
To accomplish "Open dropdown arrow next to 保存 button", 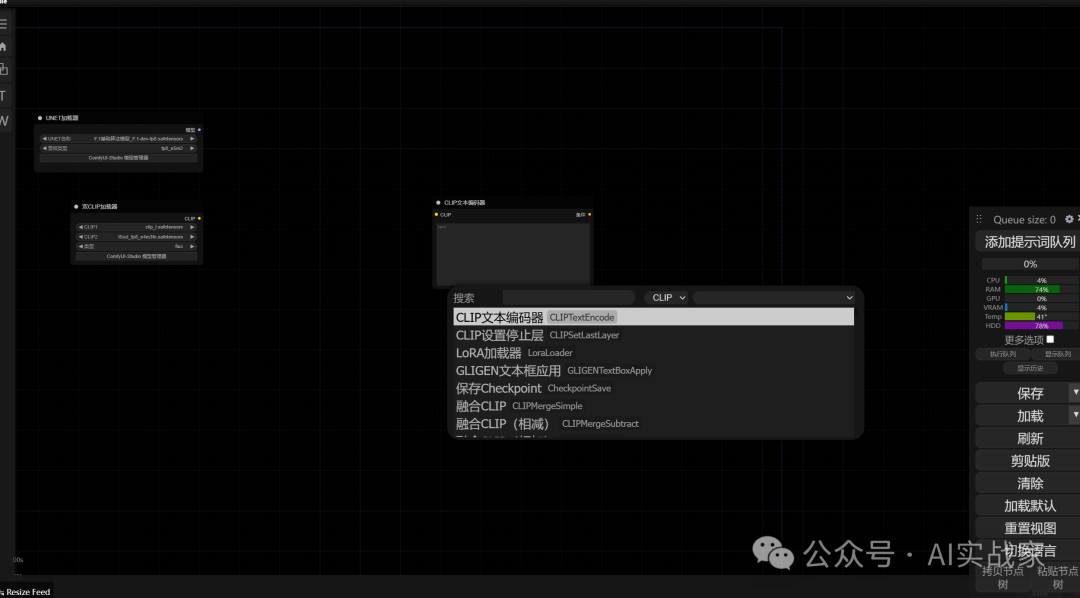I will coord(1074,393).
